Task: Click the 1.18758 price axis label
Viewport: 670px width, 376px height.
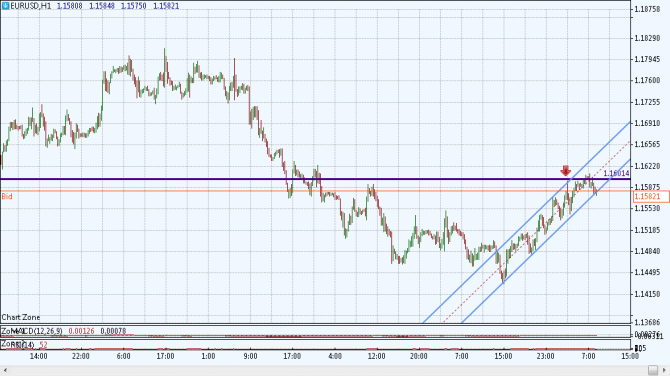Action: pyautogui.click(x=648, y=9)
